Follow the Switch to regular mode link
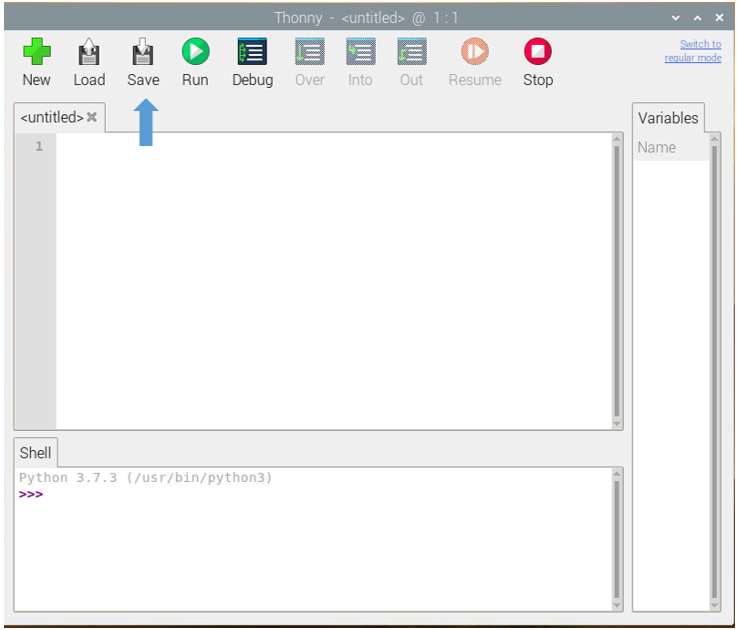Viewport: 737px width, 630px height. point(693,51)
